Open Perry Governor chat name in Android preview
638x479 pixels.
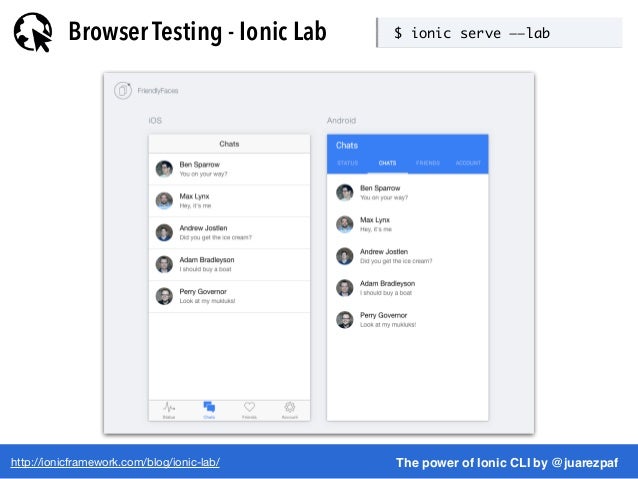coord(383,315)
